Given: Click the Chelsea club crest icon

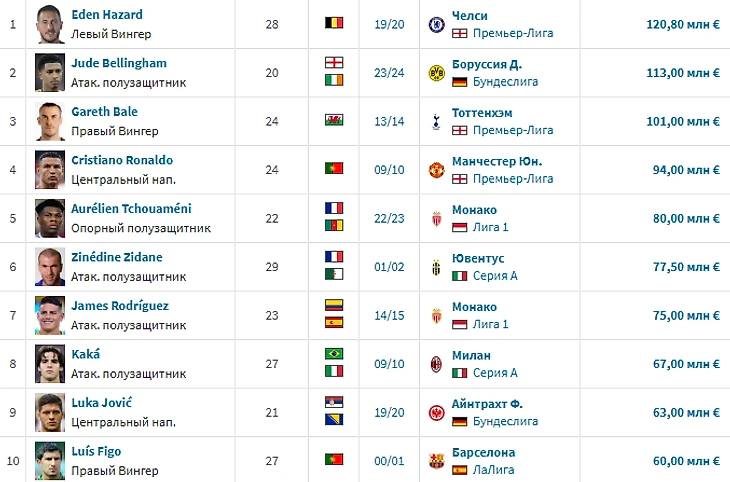Looking at the screenshot, I should coord(436,24).
